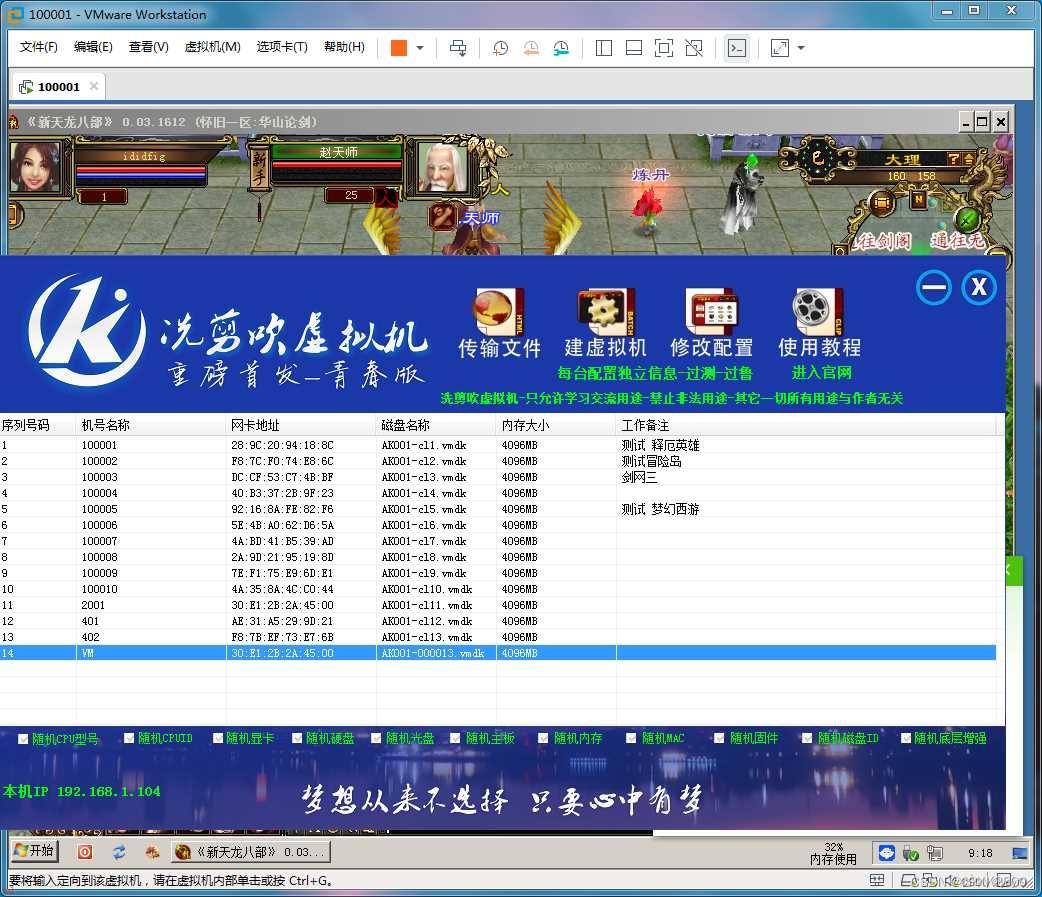1042x897 pixels.
Task: Click the revert to snapshot icon
Action: pyautogui.click(x=531, y=48)
